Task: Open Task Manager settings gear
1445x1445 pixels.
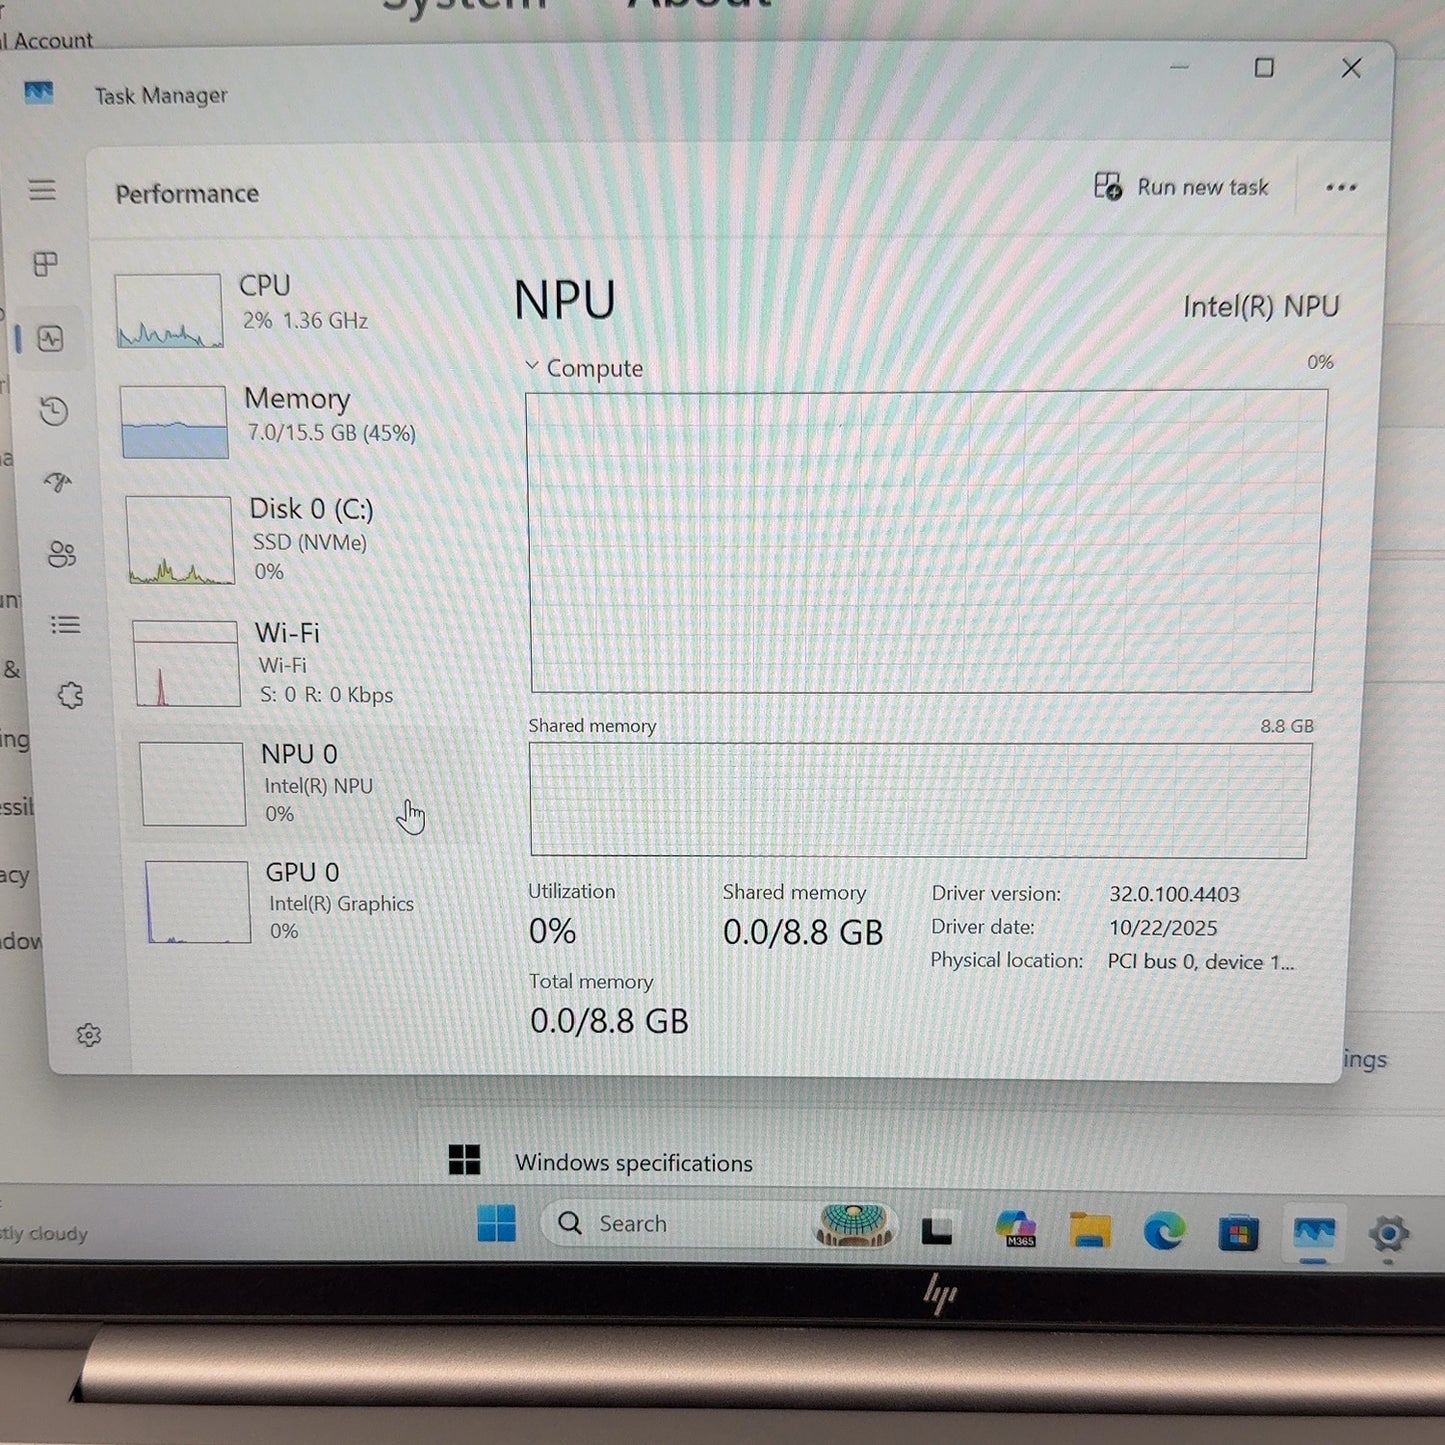Action: point(89,1035)
